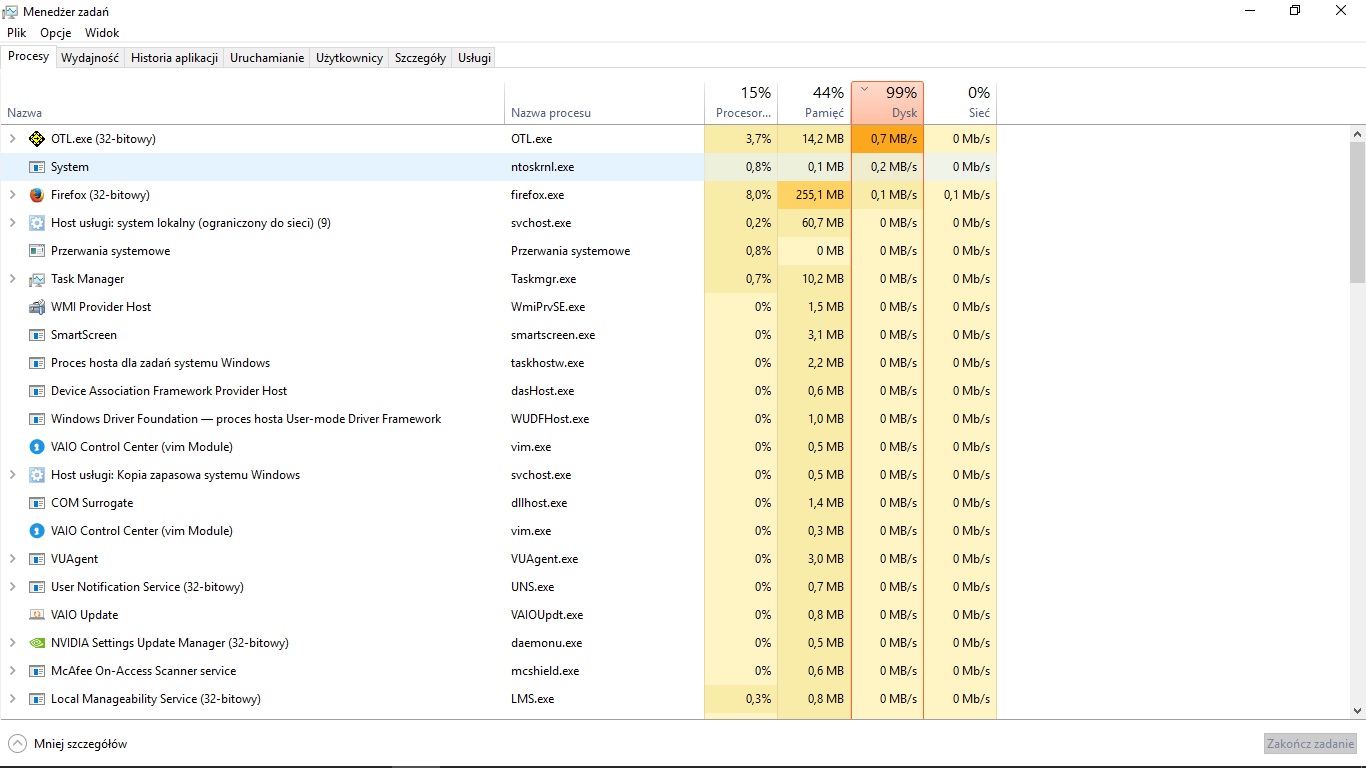The image size is (1366, 768).
Task: Open the Usługi tab
Action: click(x=474, y=58)
